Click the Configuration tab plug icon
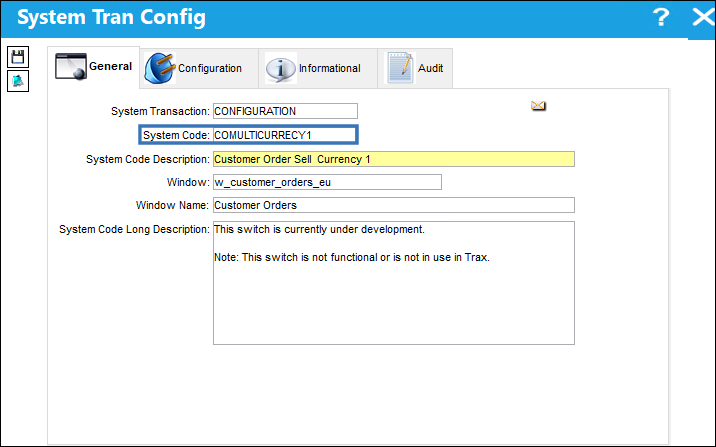Image resolution: width=716 pixels, height=447 pixels. tap(160, 68)
